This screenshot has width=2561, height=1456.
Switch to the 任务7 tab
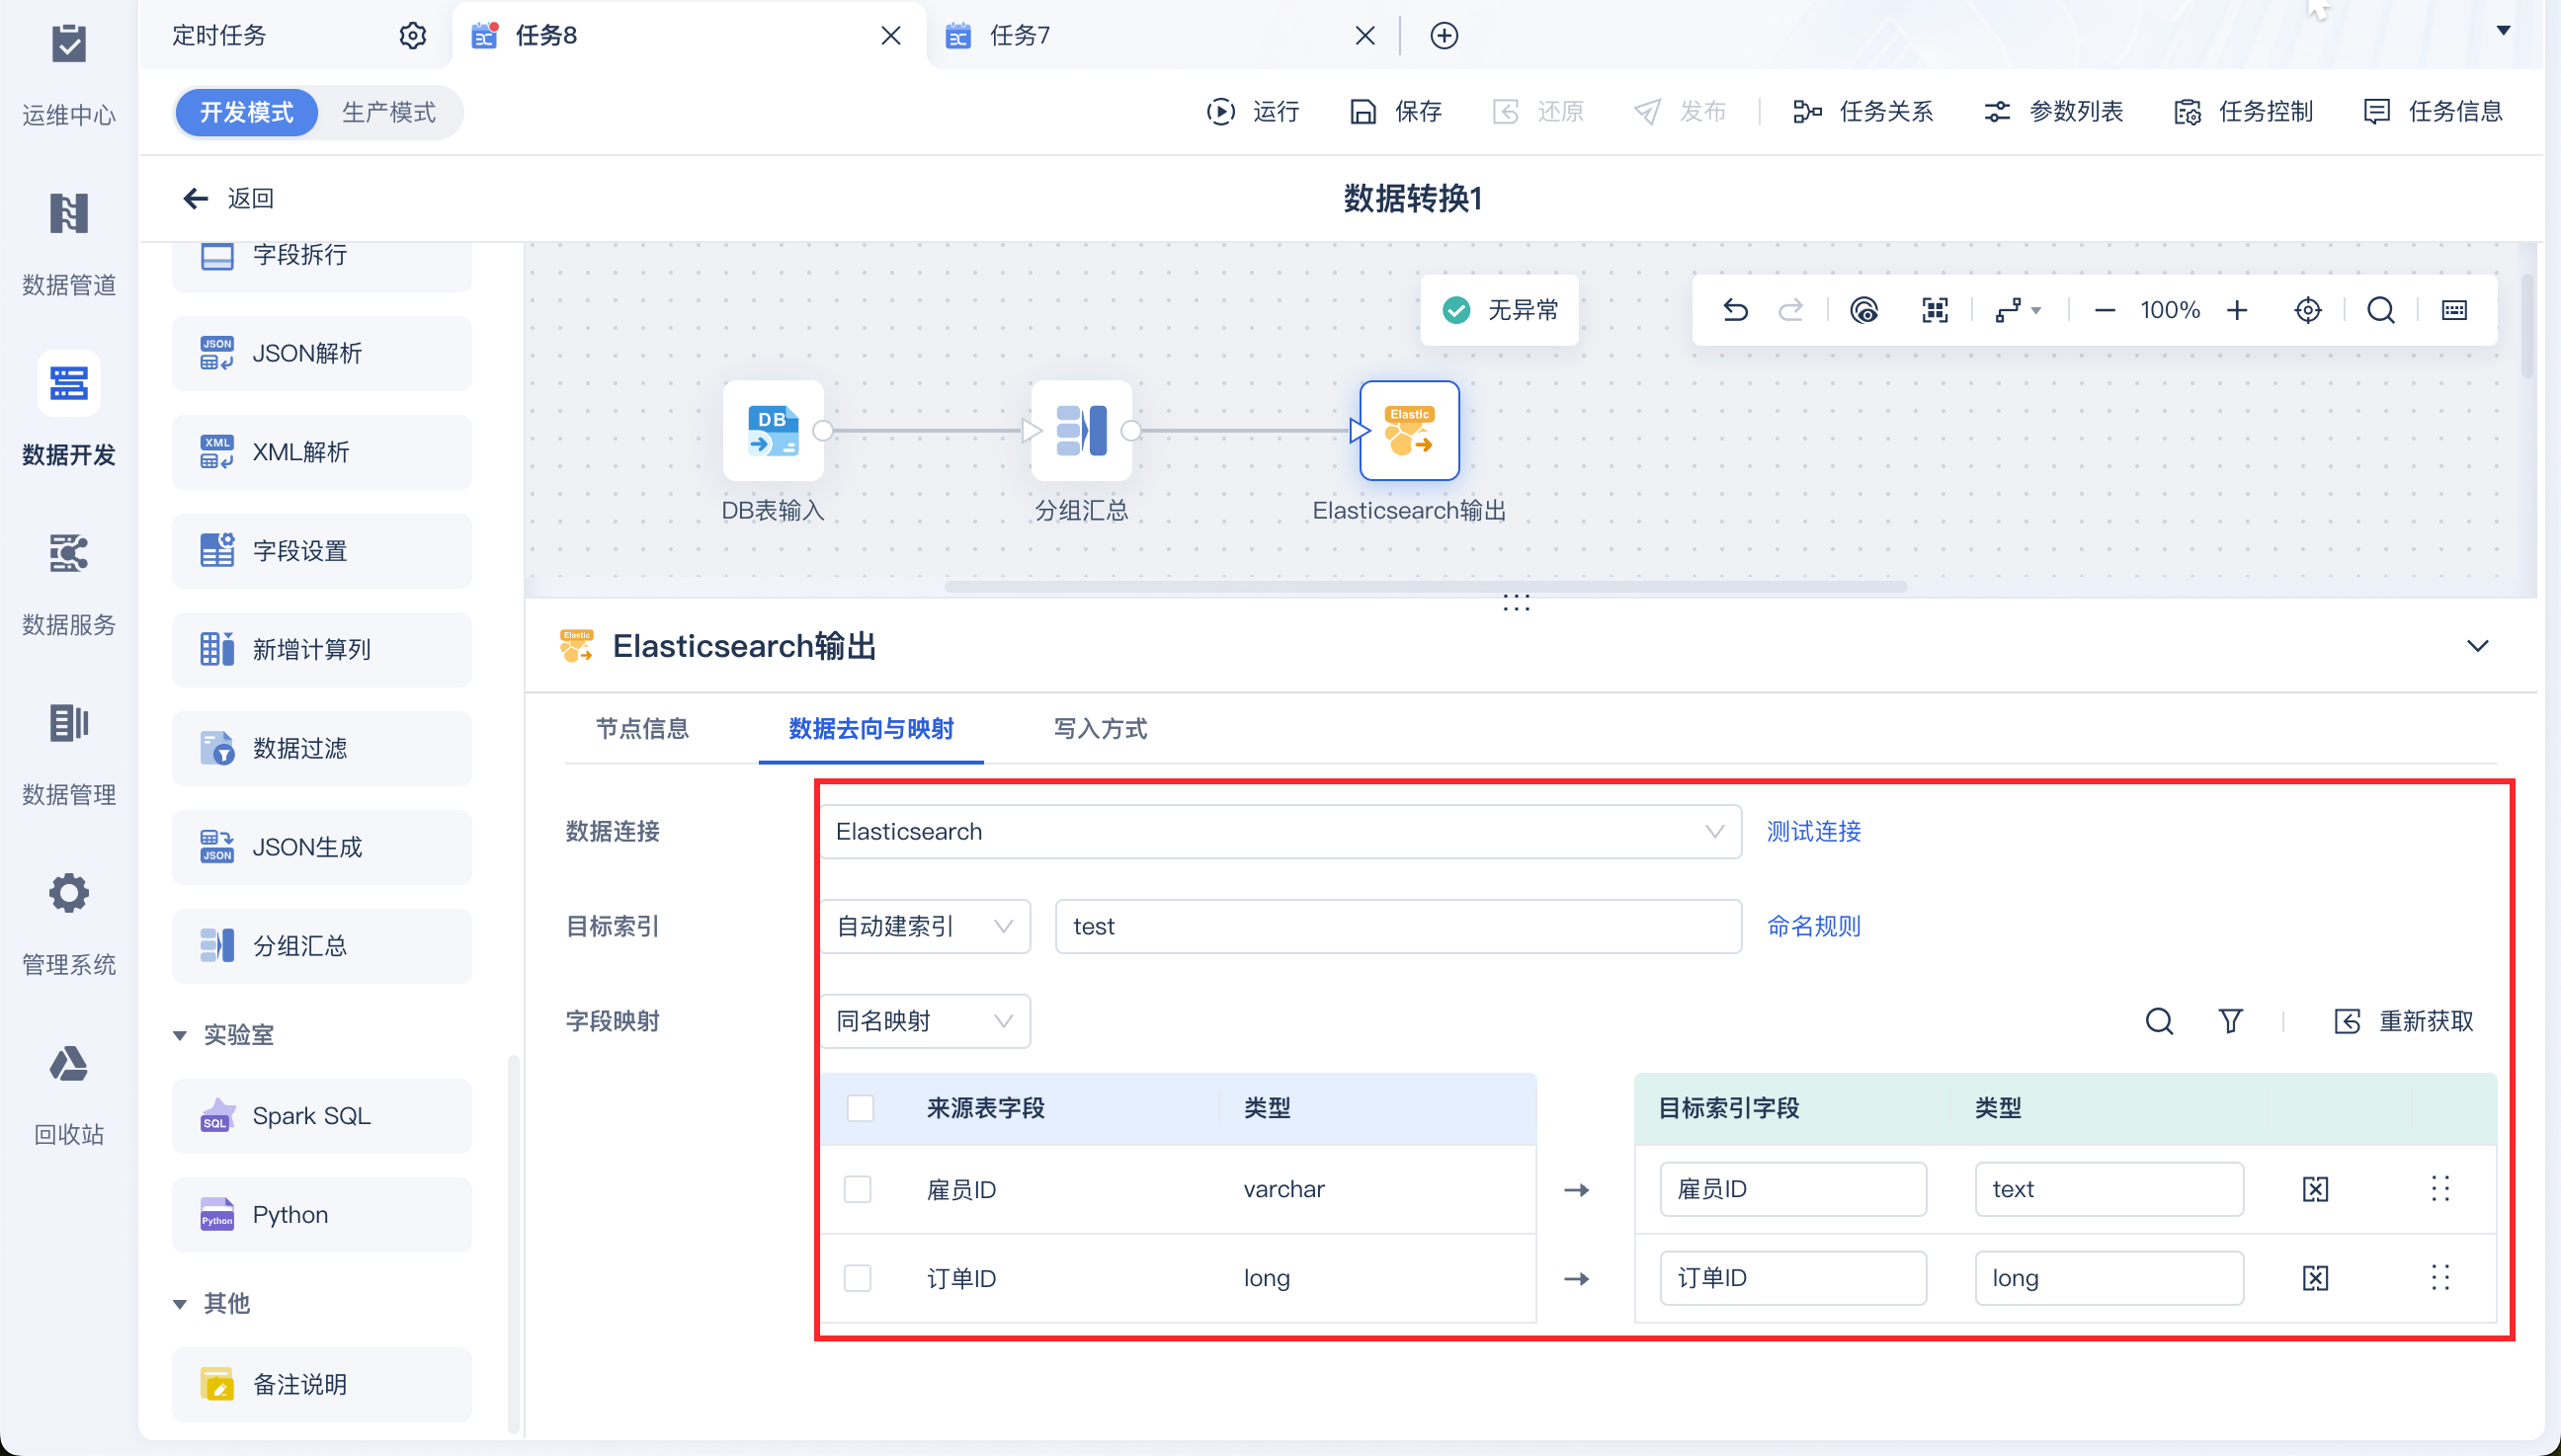tap(1020, 36)
